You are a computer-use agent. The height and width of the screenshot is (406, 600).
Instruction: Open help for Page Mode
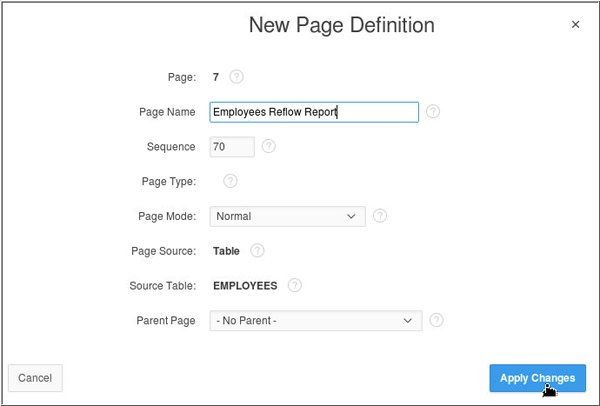pos(380,215)
